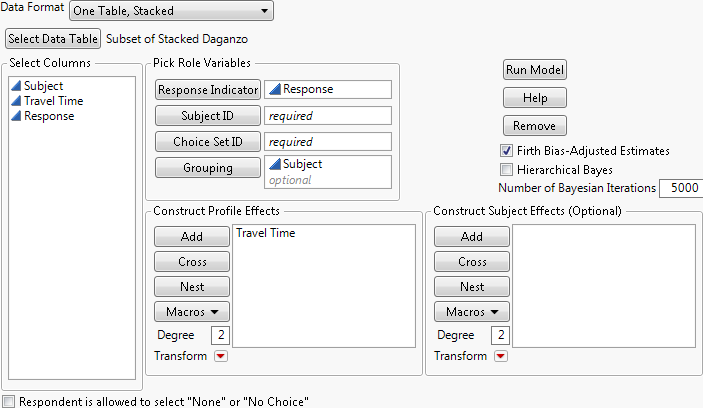Enable the Hierarchical Bayes checkbox
The height and width of the screenshot is (408, 703).
[x=508, y=169]
